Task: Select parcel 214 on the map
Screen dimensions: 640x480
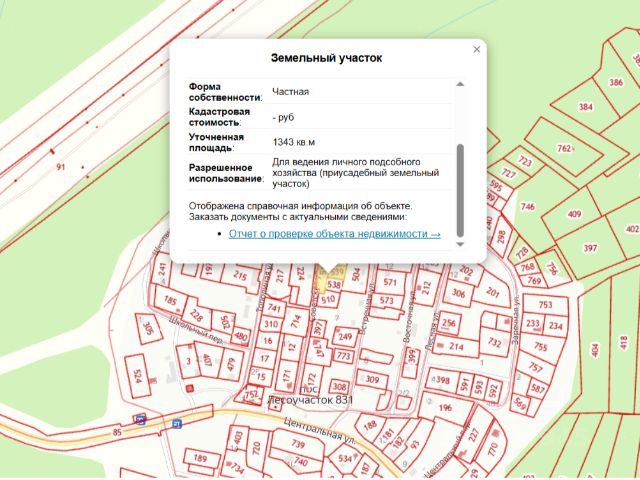Action: [456, 347]
